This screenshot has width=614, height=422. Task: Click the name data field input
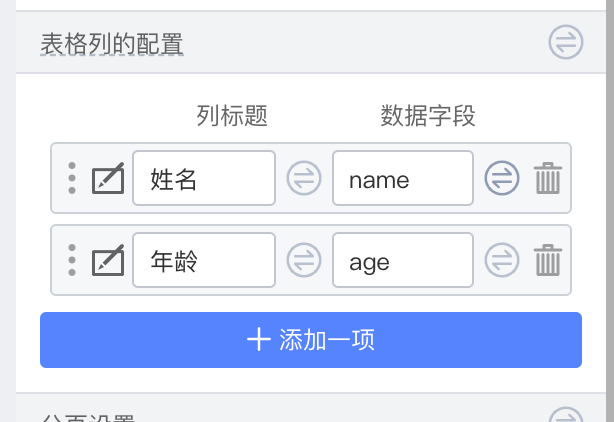coord(402,179)
